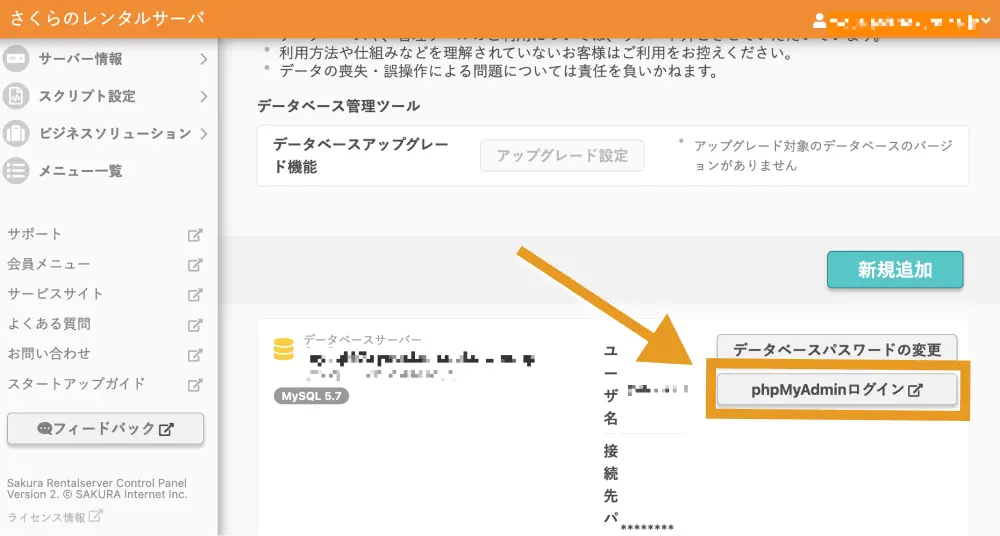Open メニュー一覧 in the sidebar

[x=80, y=171]
